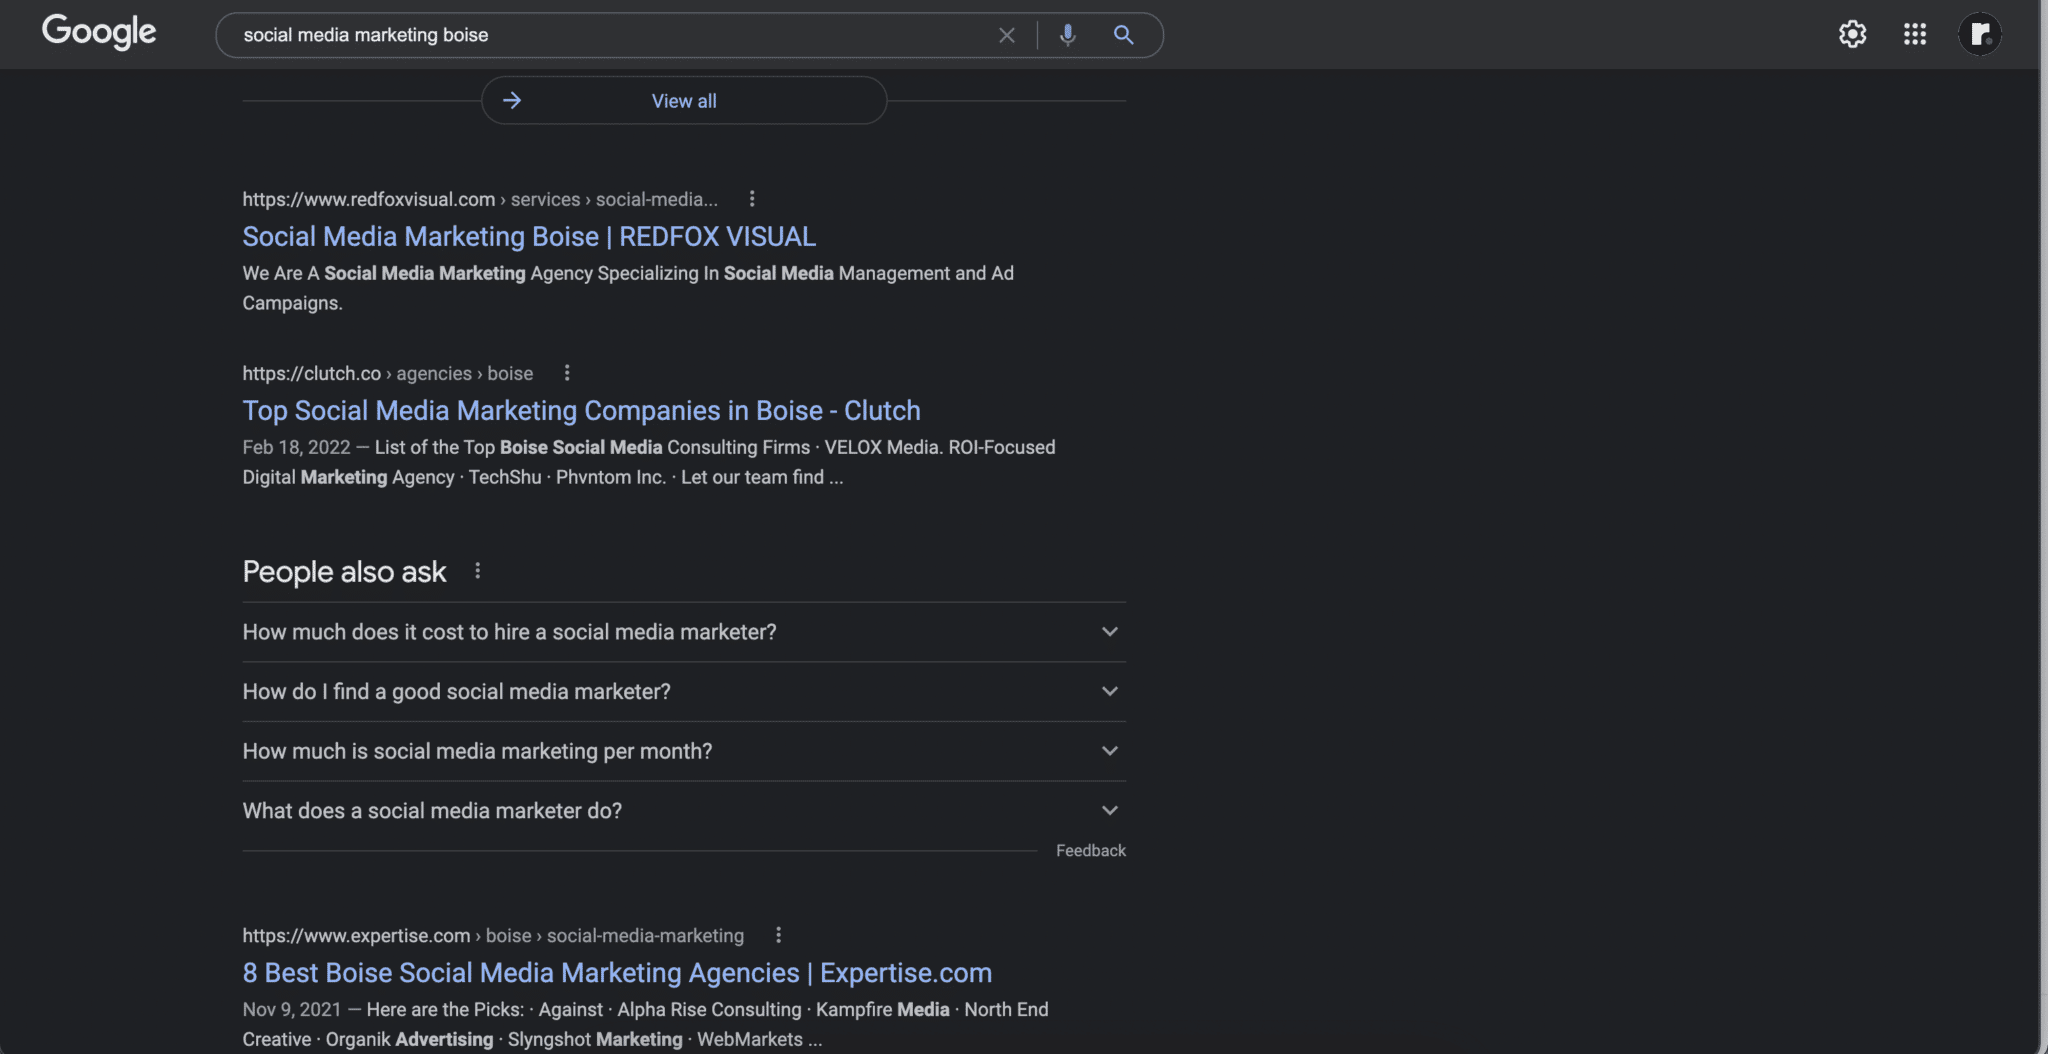
Task: Click inside the search input field
Action: 600,35
